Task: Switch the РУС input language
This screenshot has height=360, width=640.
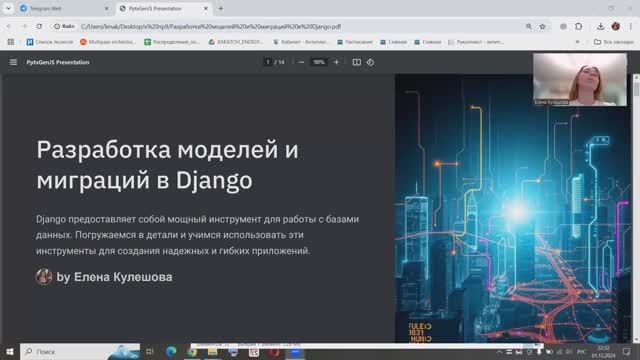Action: pyautogui.click(x=582, y=352)
